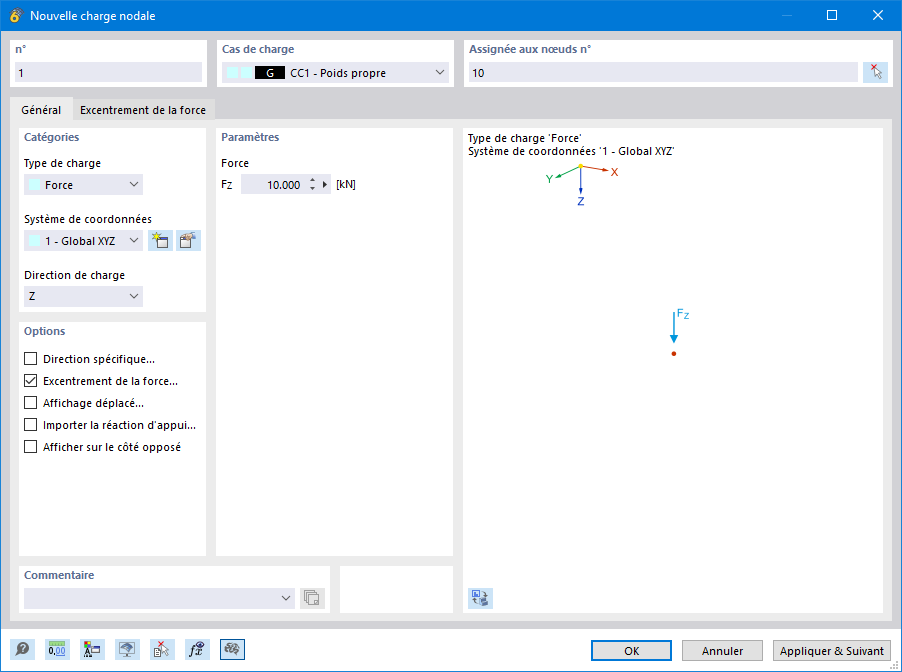Click the 'Système de coordonnées 1 - Global XYZ' preview text
This screenshot has width=902, height=672.
(x=571, y=151)
